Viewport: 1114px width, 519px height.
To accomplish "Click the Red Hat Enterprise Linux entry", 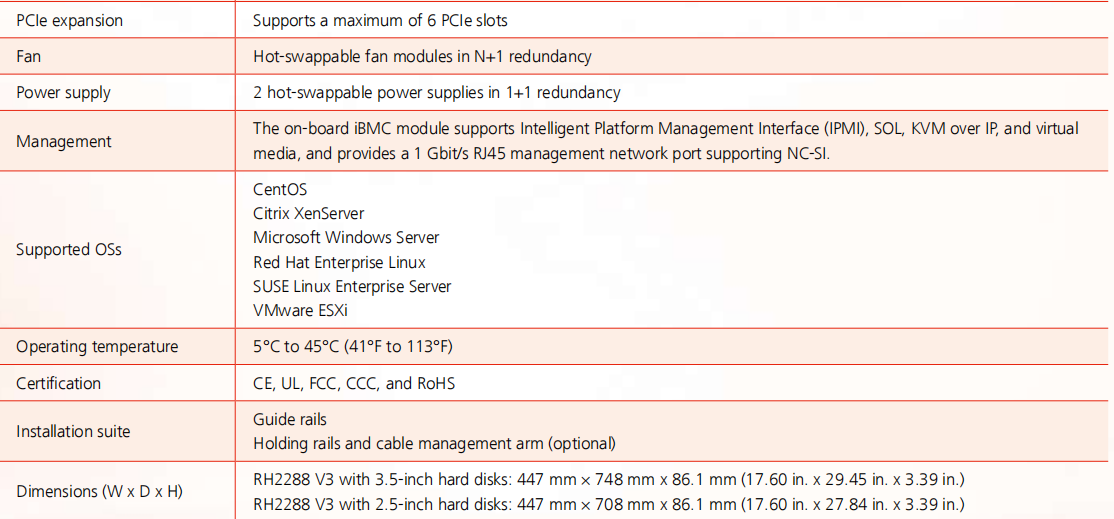I will tap(339, 262).
